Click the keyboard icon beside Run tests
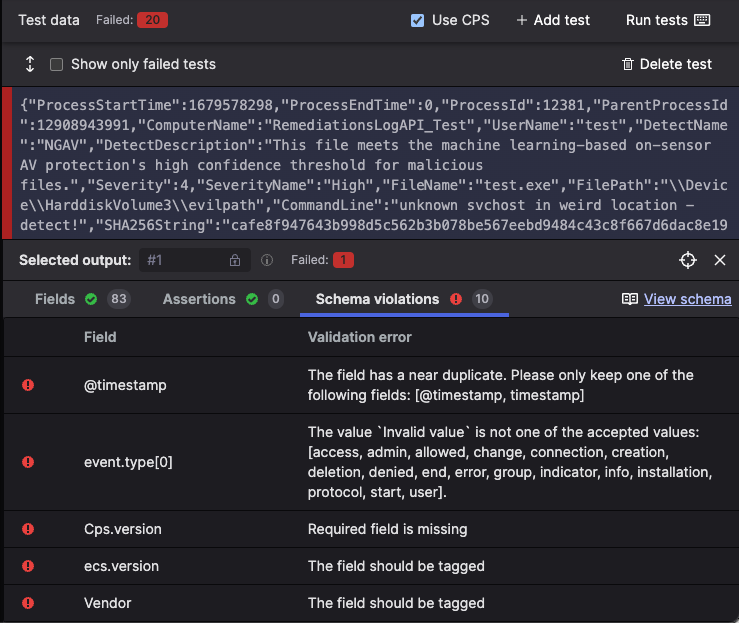Viewport: 739px width, 623px height. 702,20
